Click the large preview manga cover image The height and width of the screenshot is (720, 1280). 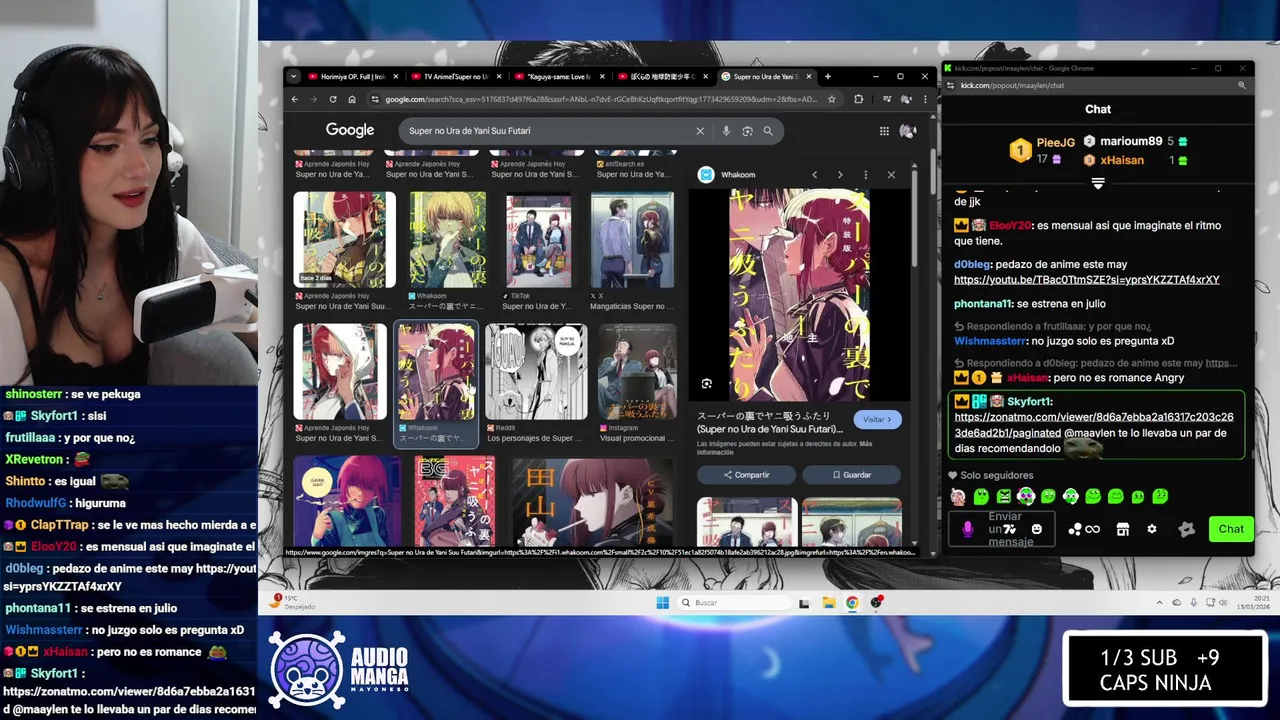click(799, 295)
